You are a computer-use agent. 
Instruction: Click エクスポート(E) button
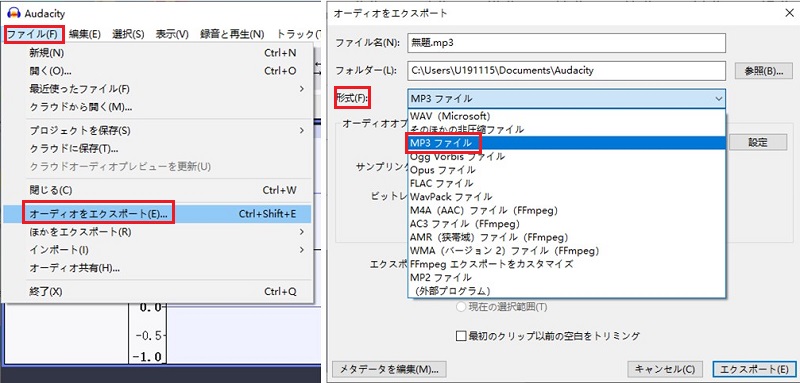click(x=754, y=369)
